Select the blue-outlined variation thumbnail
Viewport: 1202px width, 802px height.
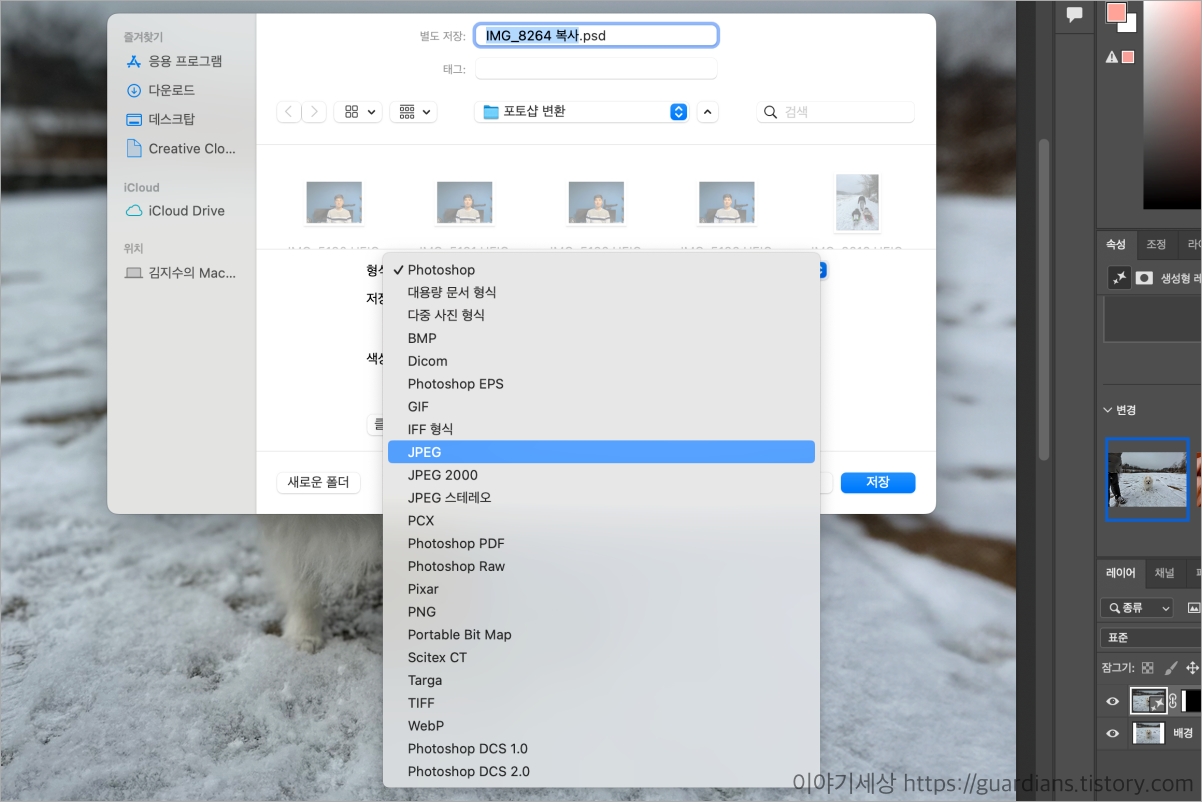click(1147, 479)
